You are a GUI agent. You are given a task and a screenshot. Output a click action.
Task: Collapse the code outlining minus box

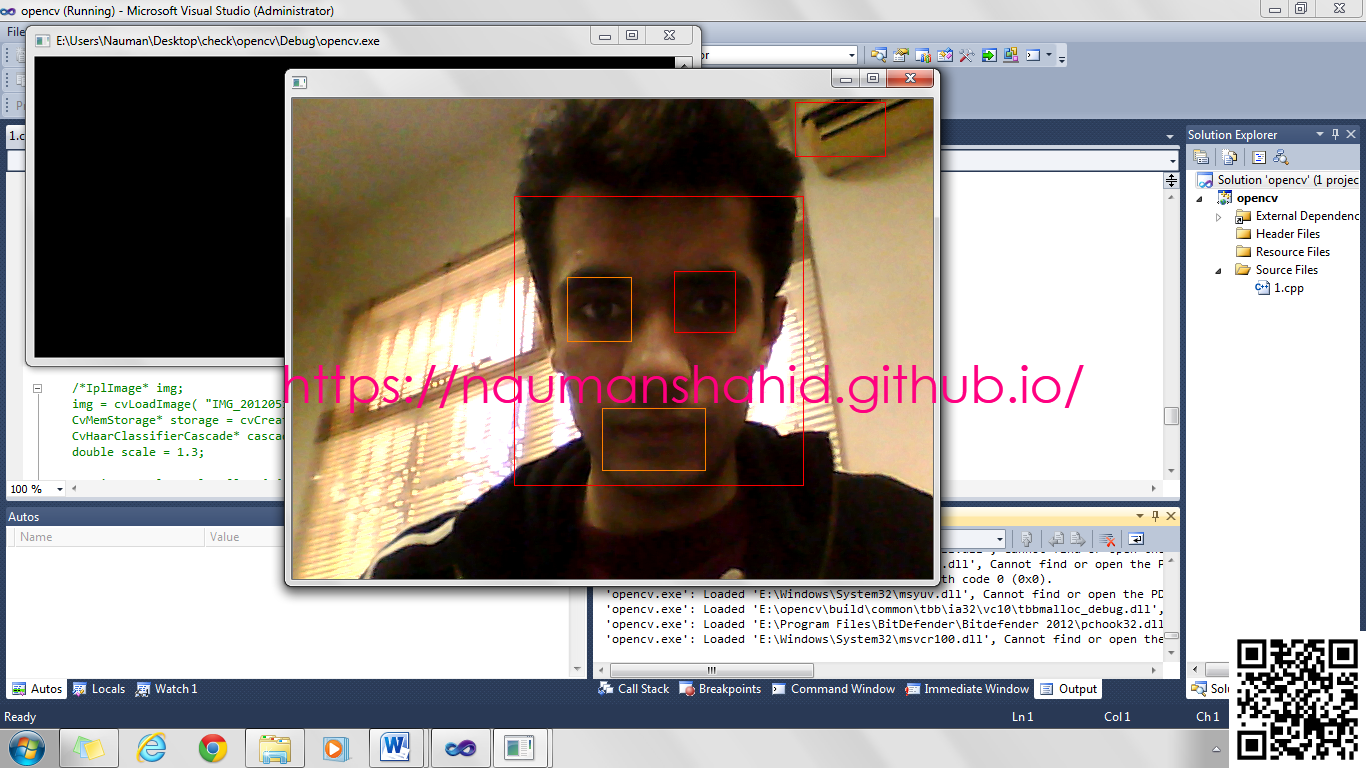37,388
